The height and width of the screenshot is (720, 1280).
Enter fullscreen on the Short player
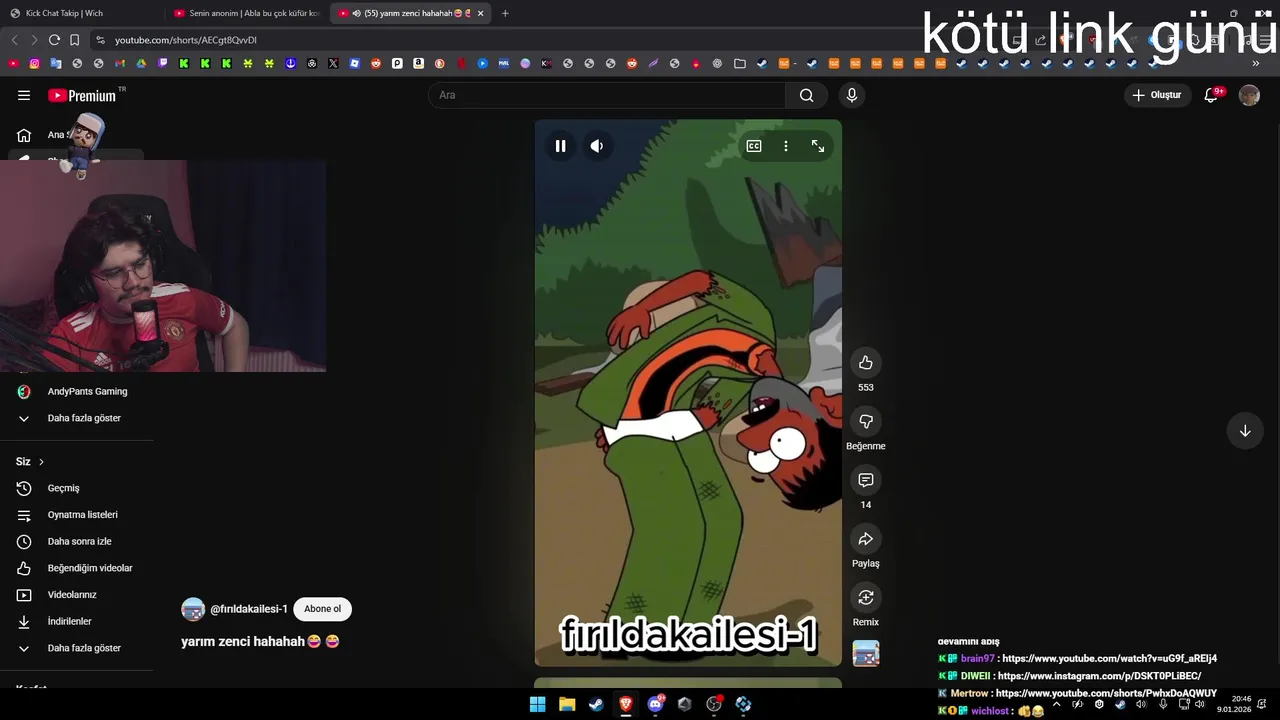818,146
